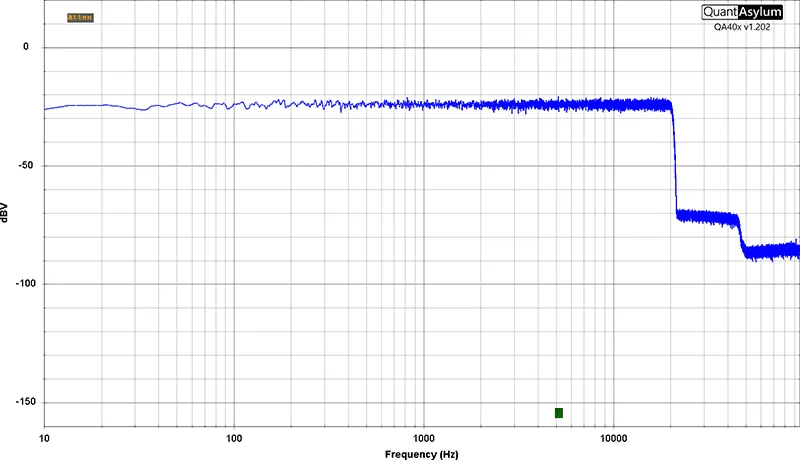Image resolution: width=800 pixels, height=460 pixels.
Task: Click the 1000 label on the frequency axis
Action: [x=424, y=439]
